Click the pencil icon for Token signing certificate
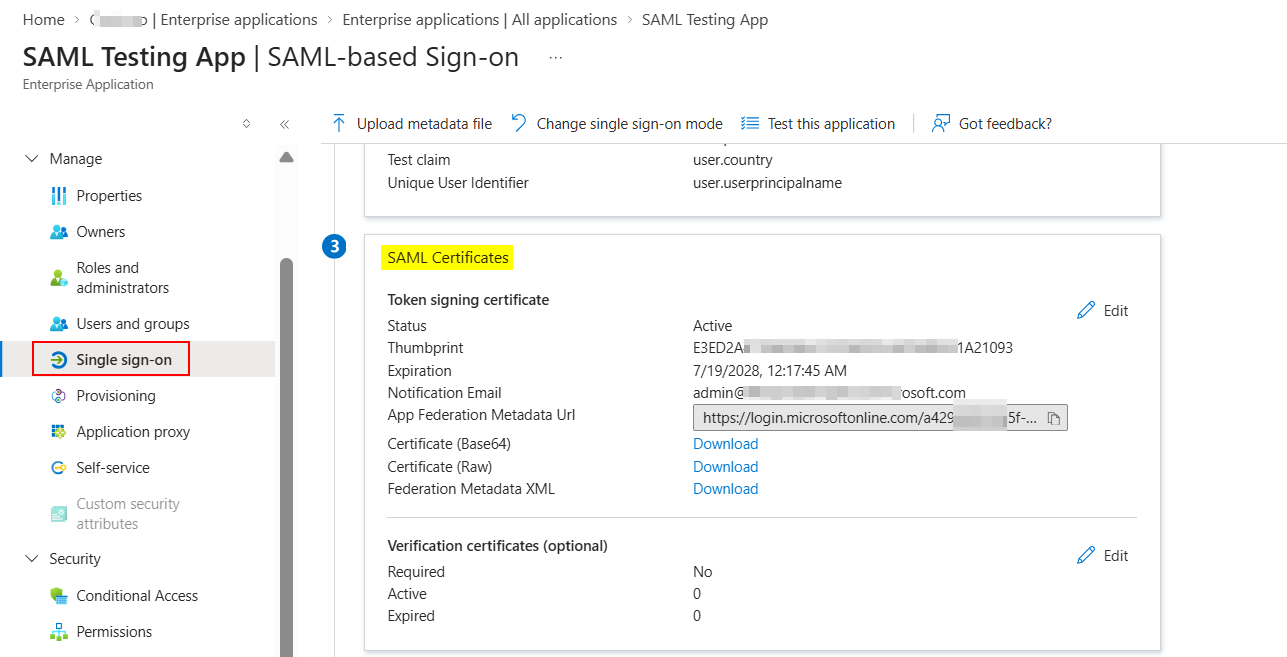Image resolution: width=1287 pixels, height=657 pixels. pos(1086,311)
